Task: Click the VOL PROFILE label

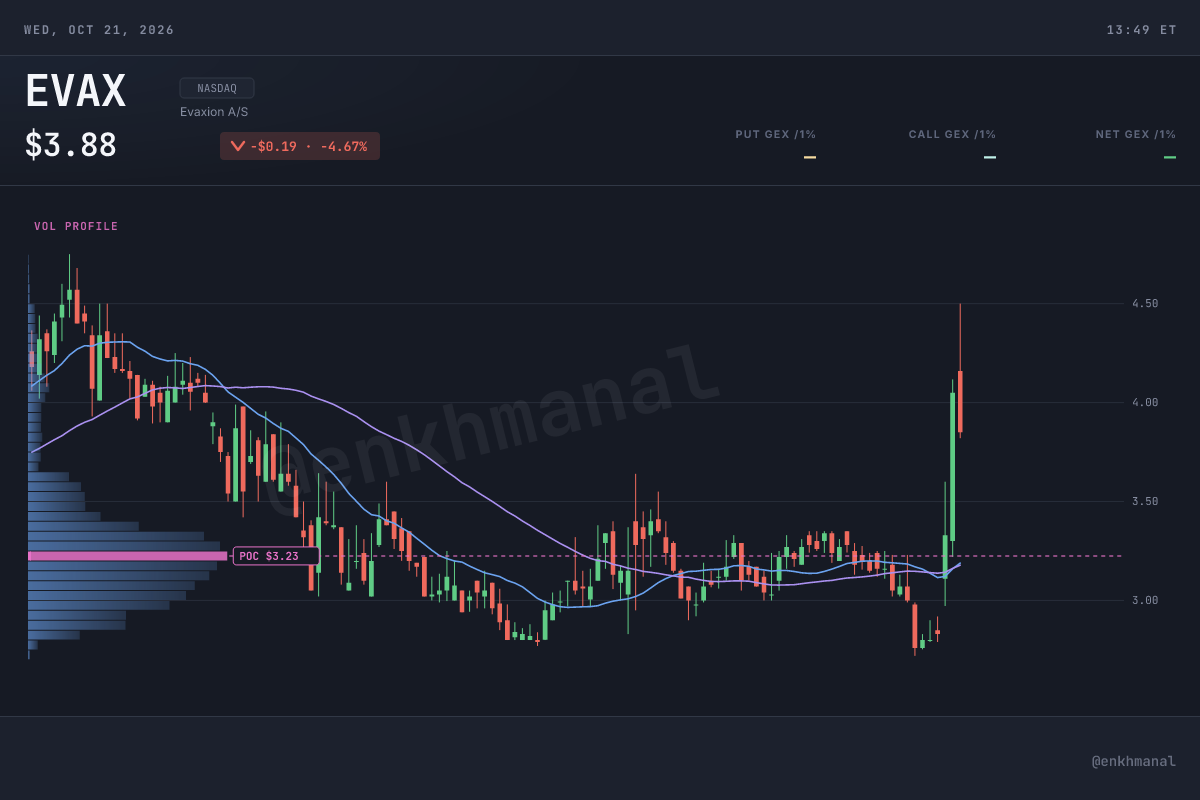Action: pyautogui.click(x=76, y=227)
